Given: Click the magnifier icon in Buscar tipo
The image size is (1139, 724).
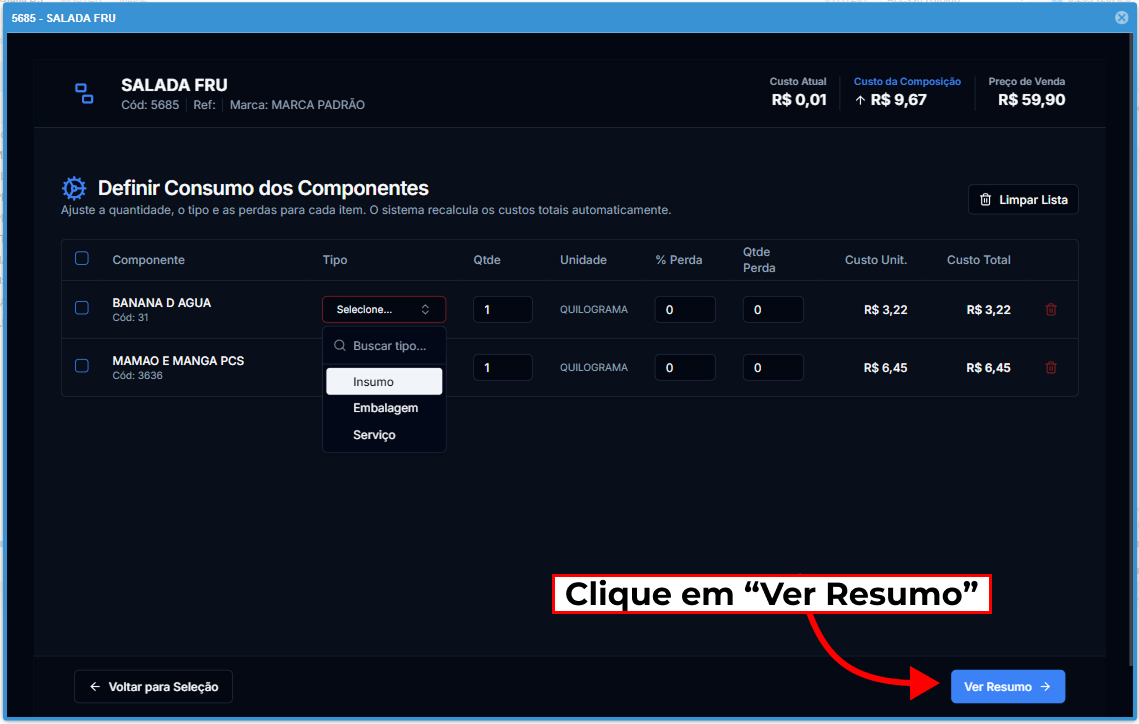Looking at the screenshot, I should point(340,346).
